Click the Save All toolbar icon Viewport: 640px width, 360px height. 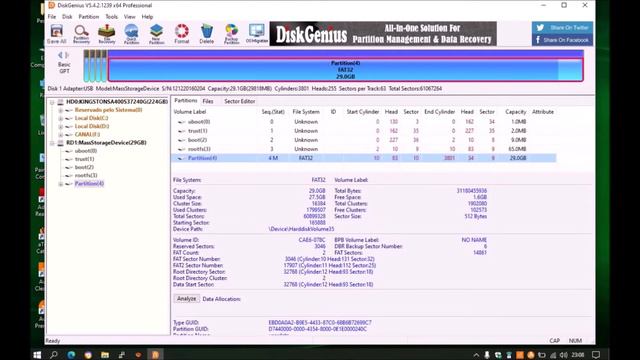pos(56,34)
